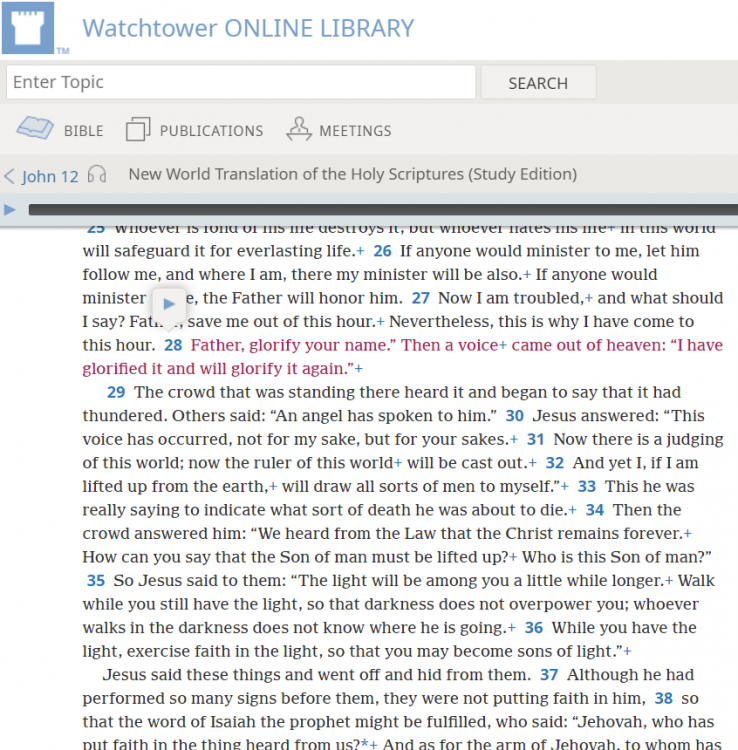Screen dimensions: 738x750
Task: Click New World Translation Study Edition title
Action: 352,174
